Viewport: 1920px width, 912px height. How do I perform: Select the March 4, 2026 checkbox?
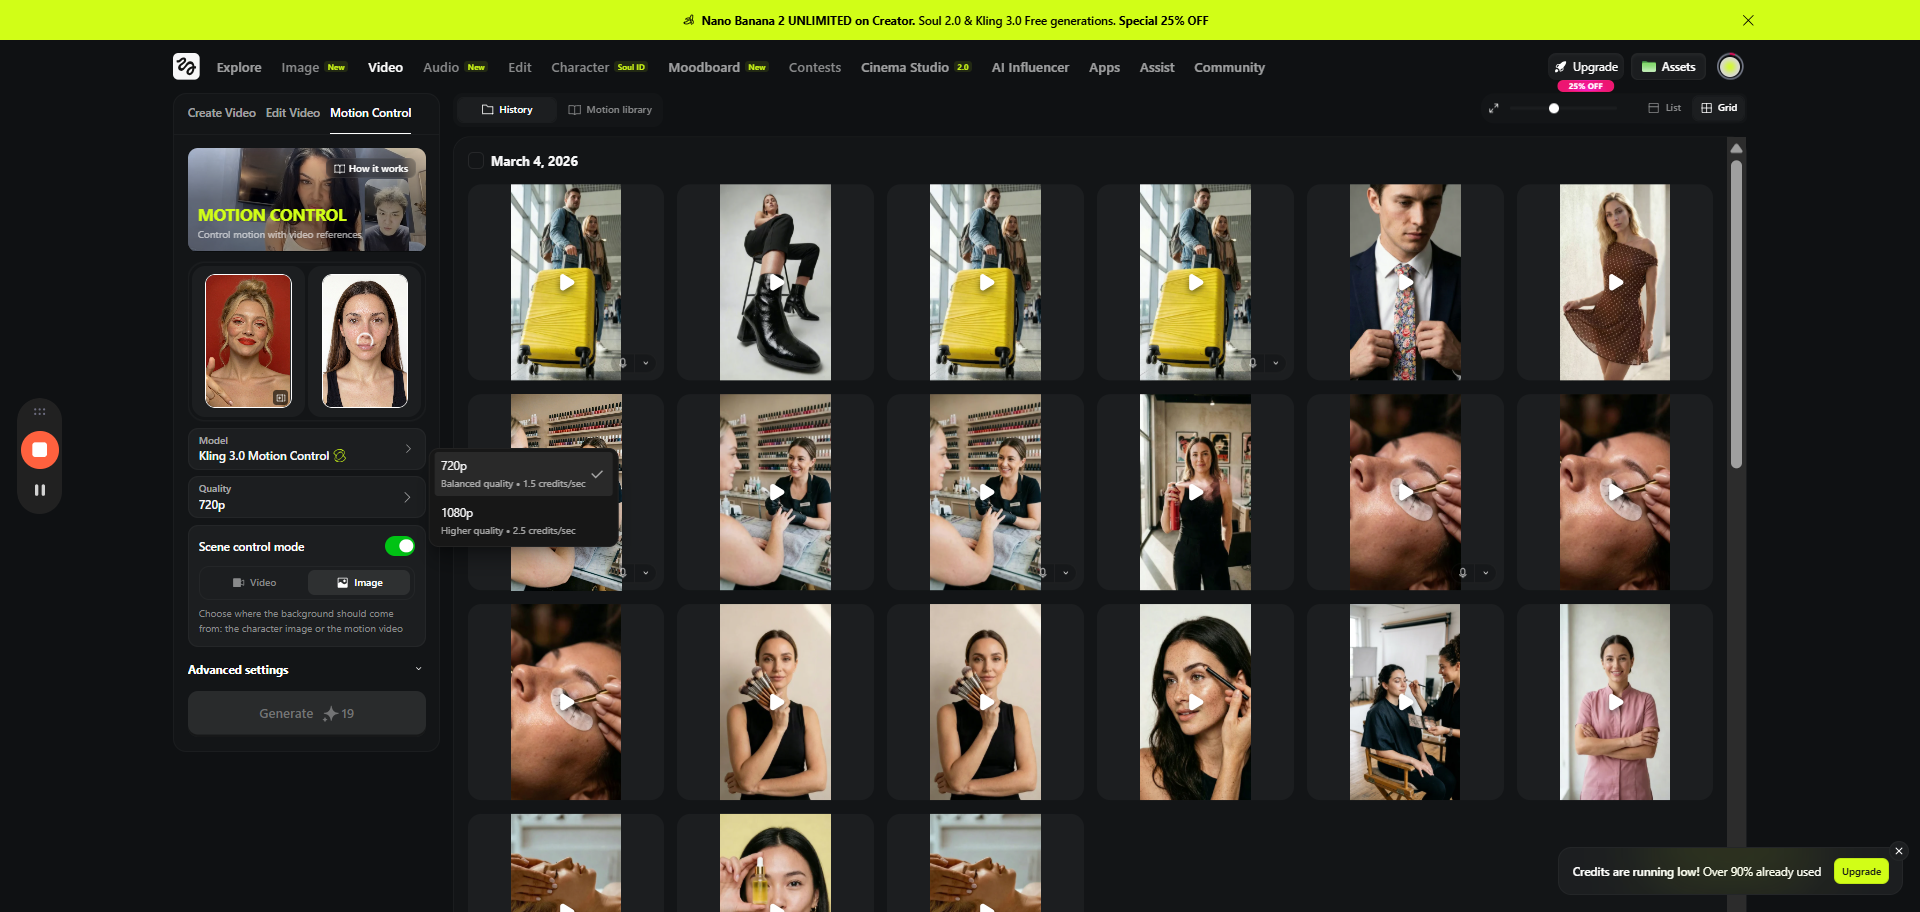pos(476,161)
